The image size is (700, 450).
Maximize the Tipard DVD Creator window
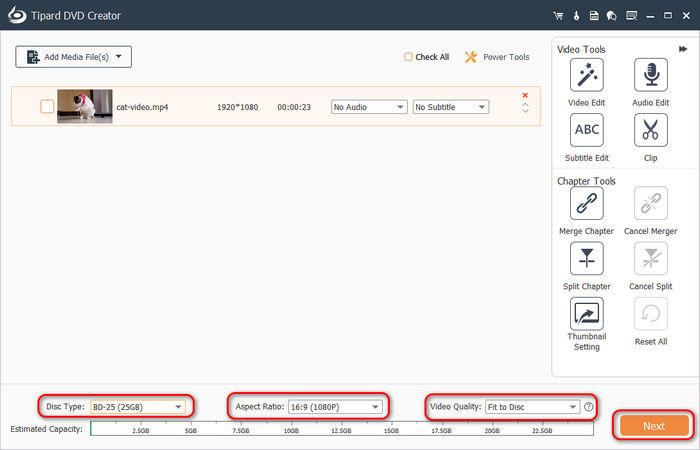[x=668, y=16]
